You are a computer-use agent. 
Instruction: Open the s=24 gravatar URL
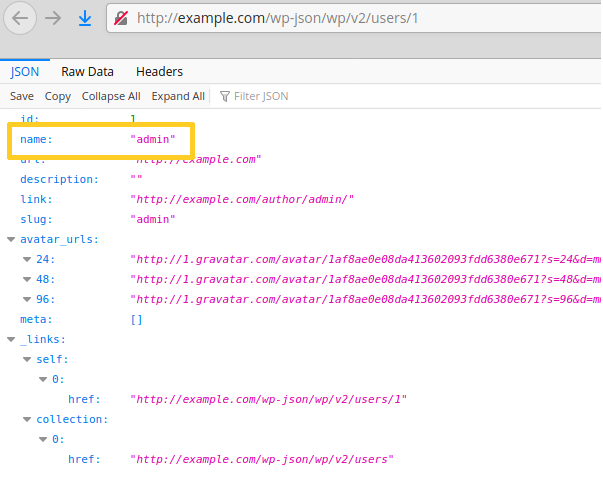pos(365,260)
